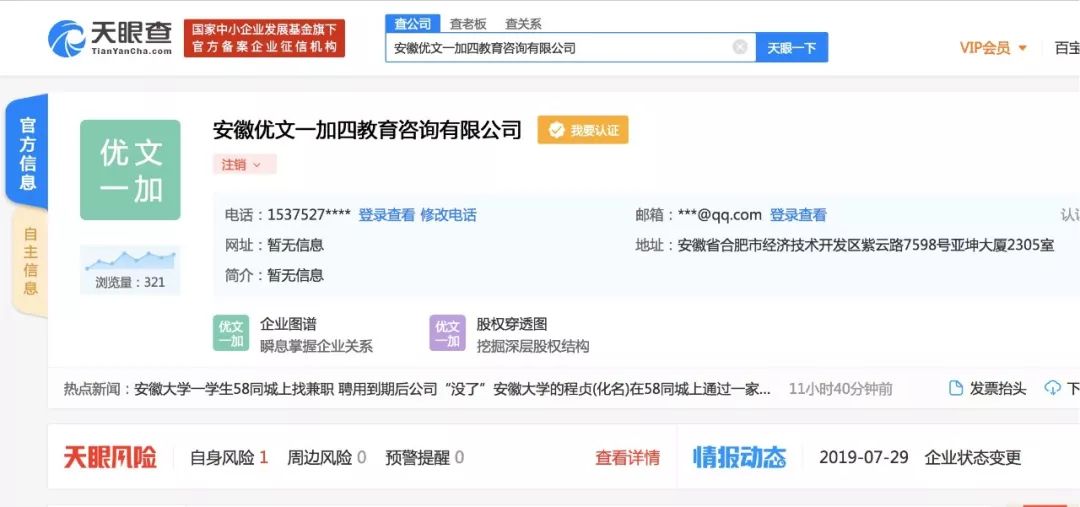Click the 天眼风险 heading
The height and width of the screenshot is (507, 1080).
(110, 457)
